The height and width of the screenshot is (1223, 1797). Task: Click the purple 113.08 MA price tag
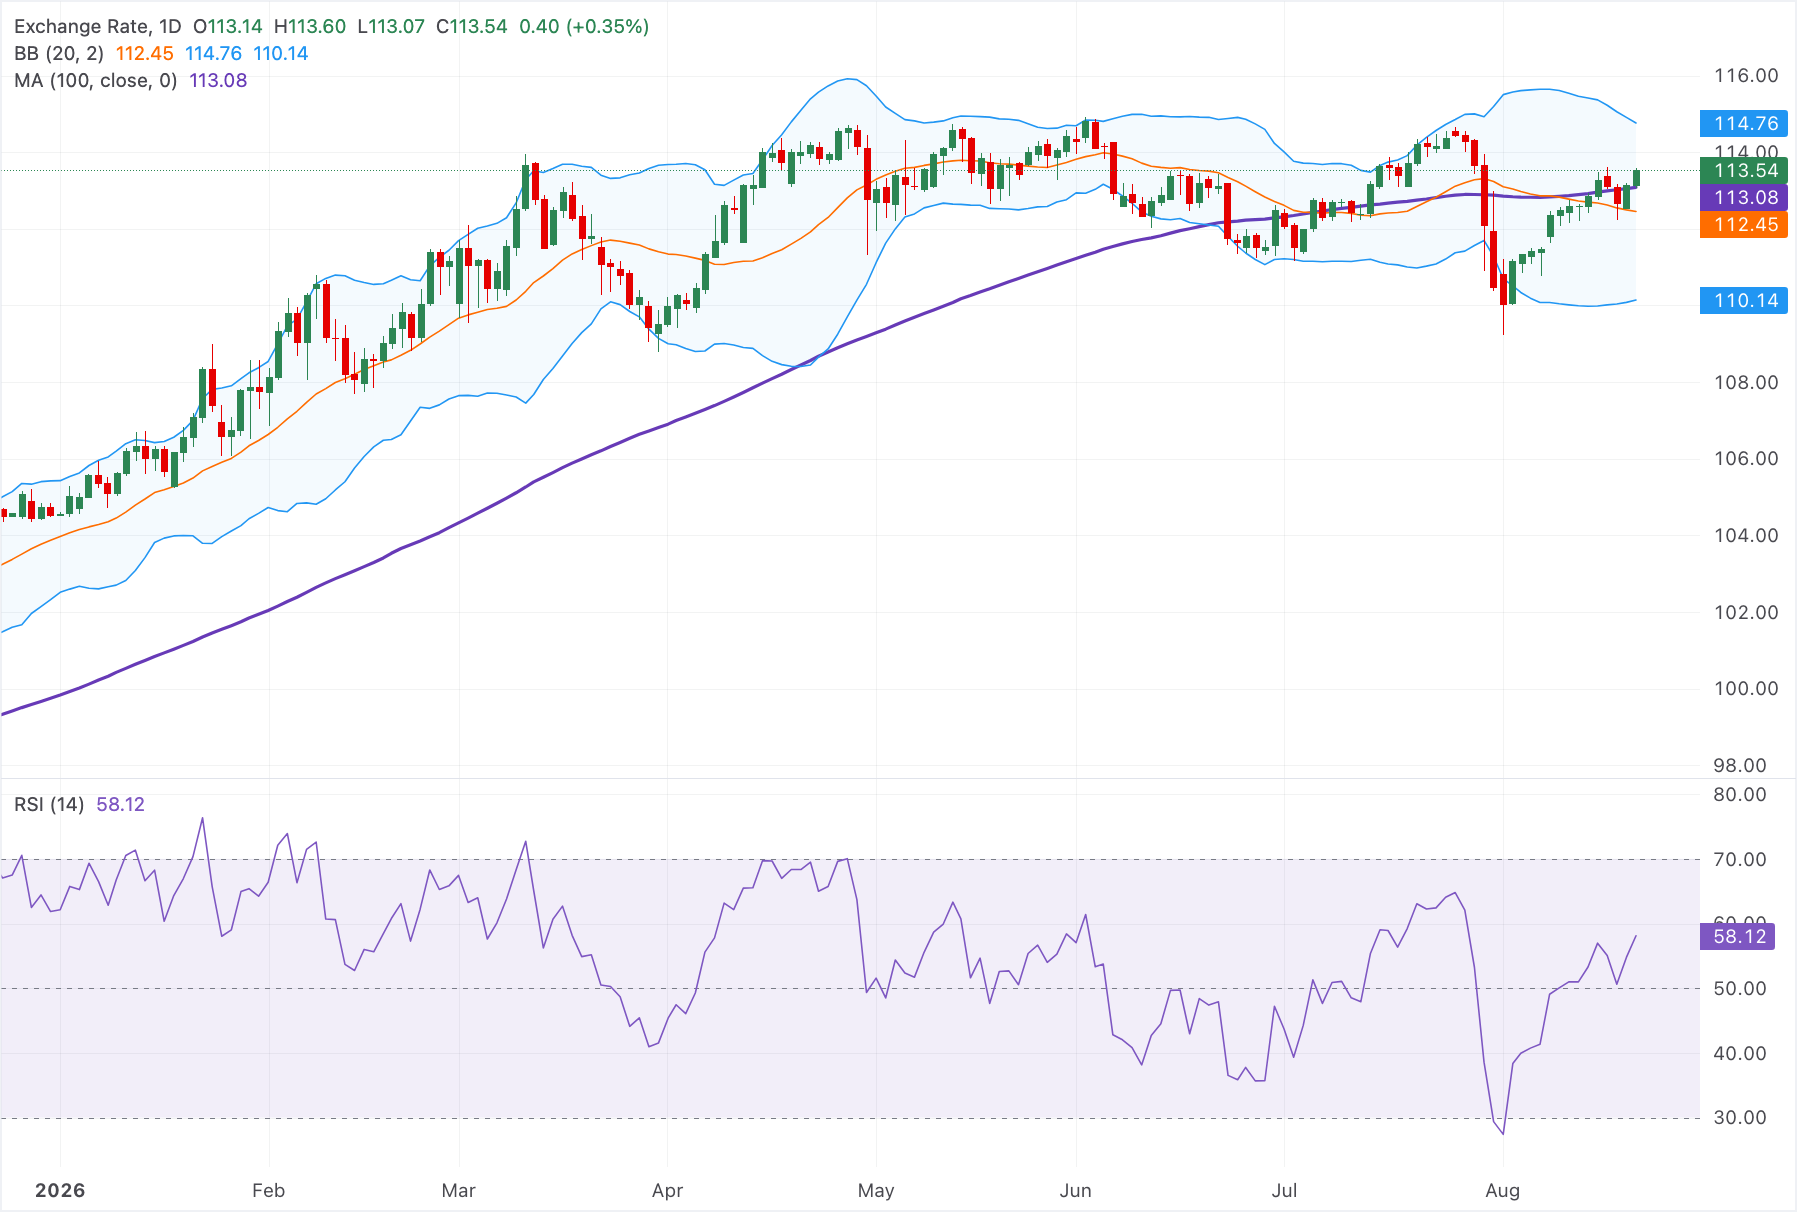click(x=1744, y=198)
